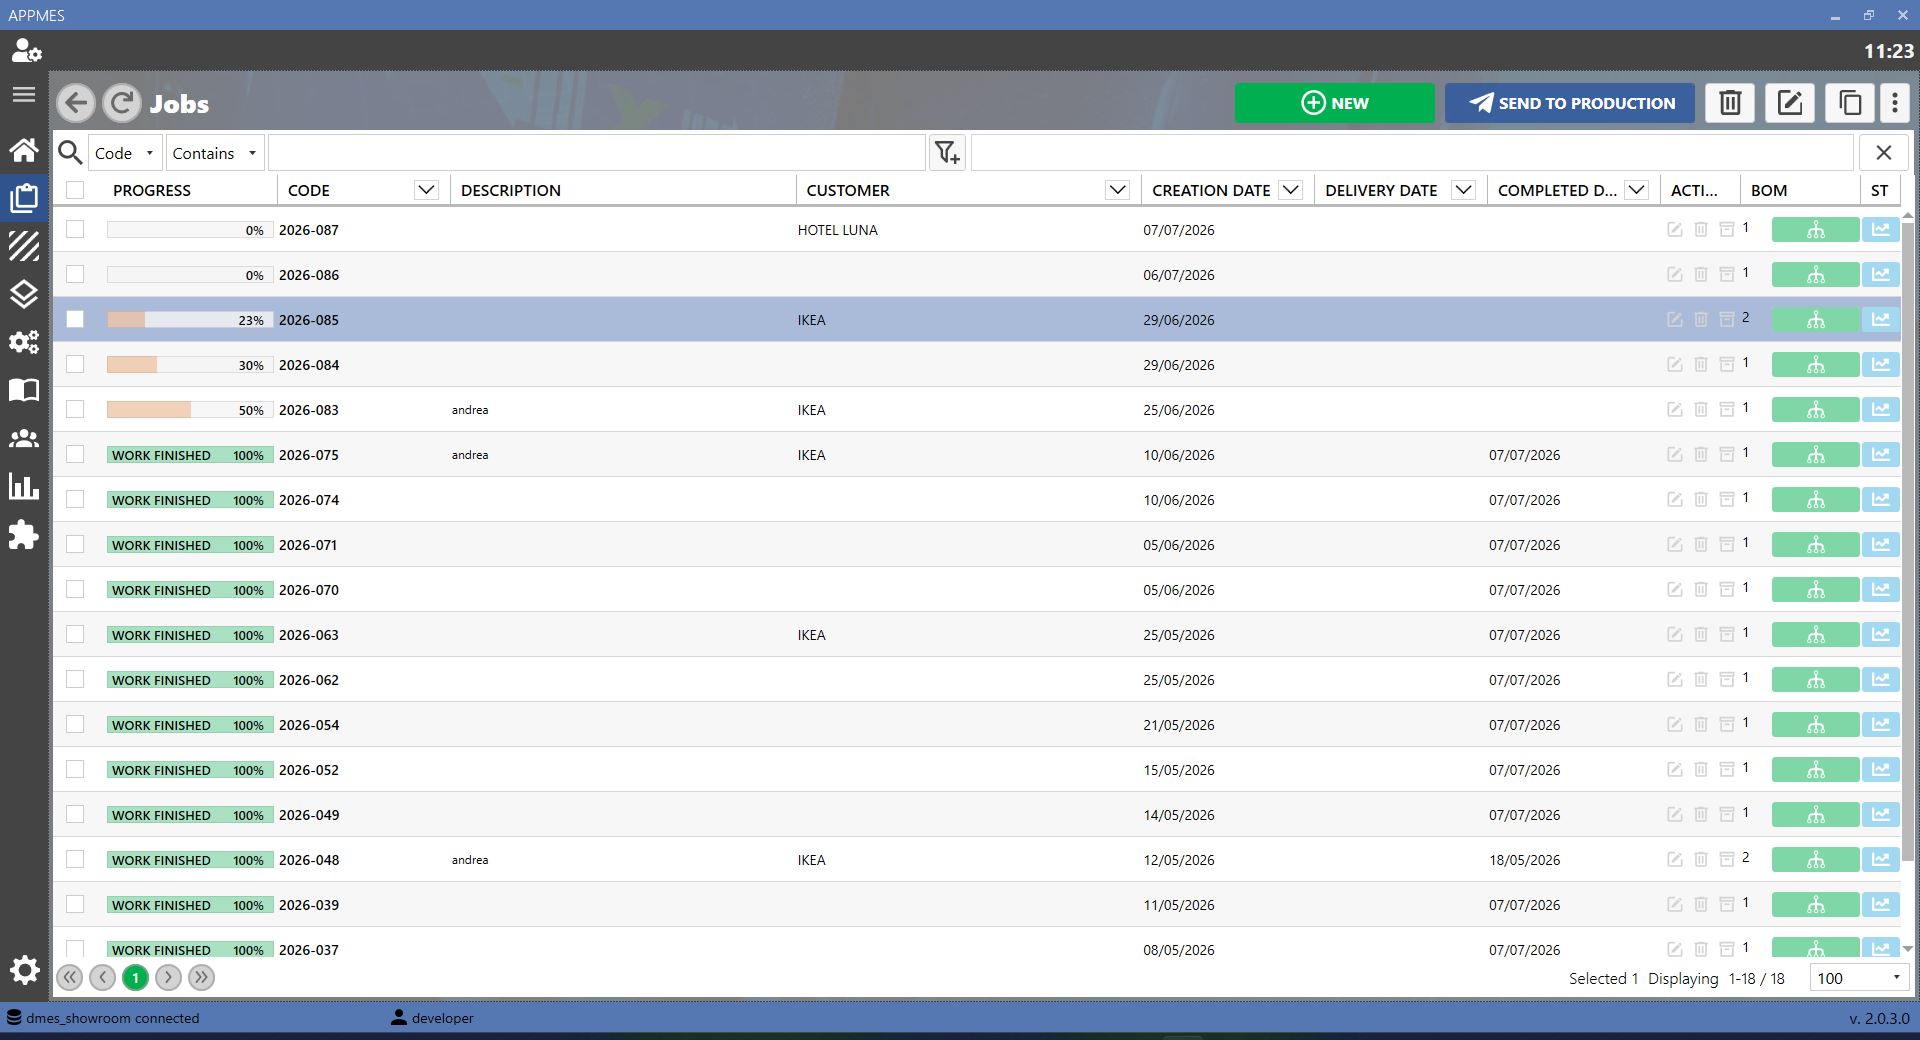Viewport: 1920px width, 1040px height.
Task: Open the book manual icon in the sidebar
Action: [x=24, y=390]
